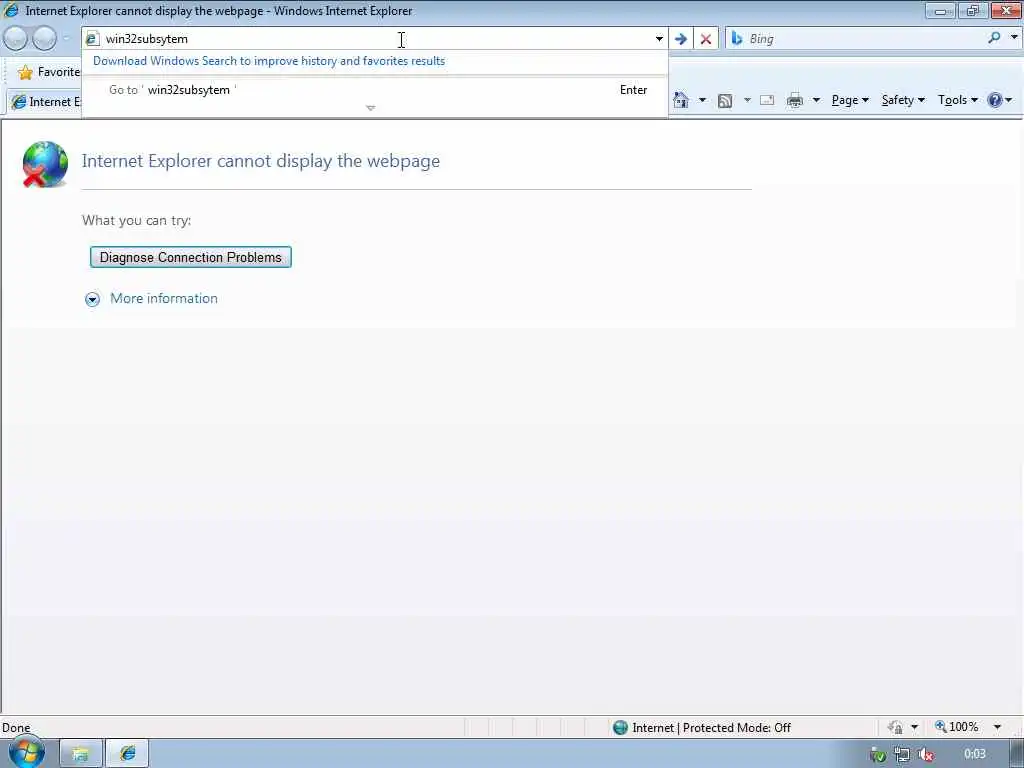The width and height of the screenshot is (1024, 768).
Task: Click the Help question mark icon
Action: pos(995,100)
